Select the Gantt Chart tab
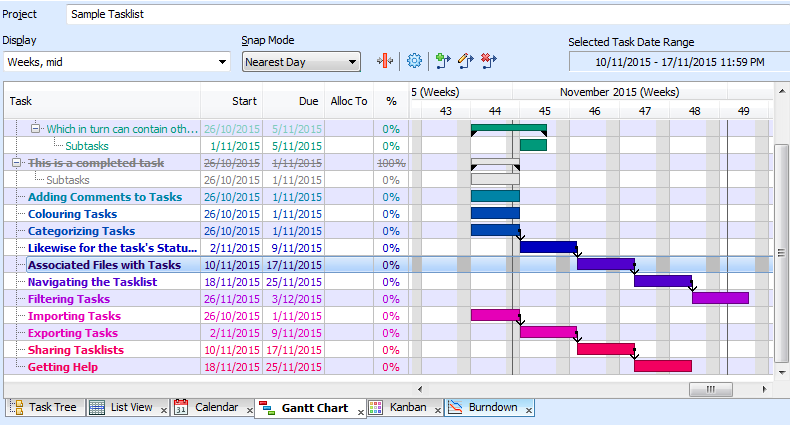The image size is (790, 425). tap(310, 408)
